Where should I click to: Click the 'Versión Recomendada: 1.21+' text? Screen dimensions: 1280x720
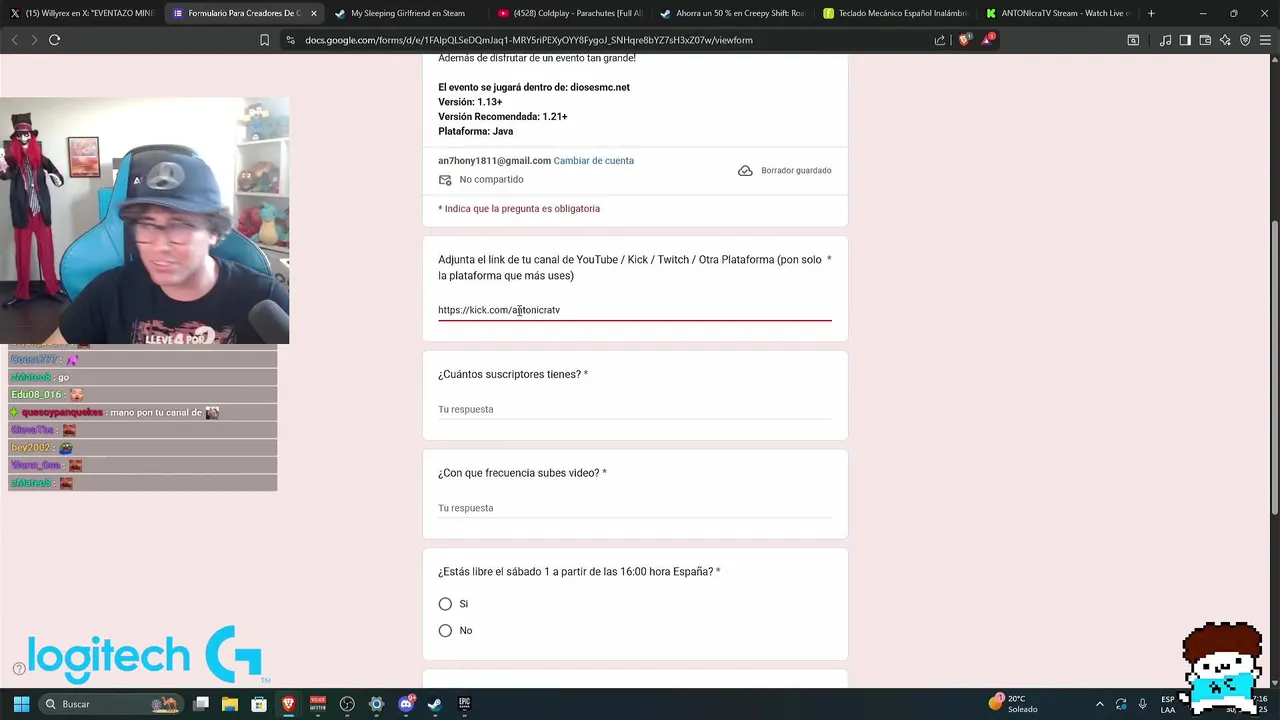503,117
